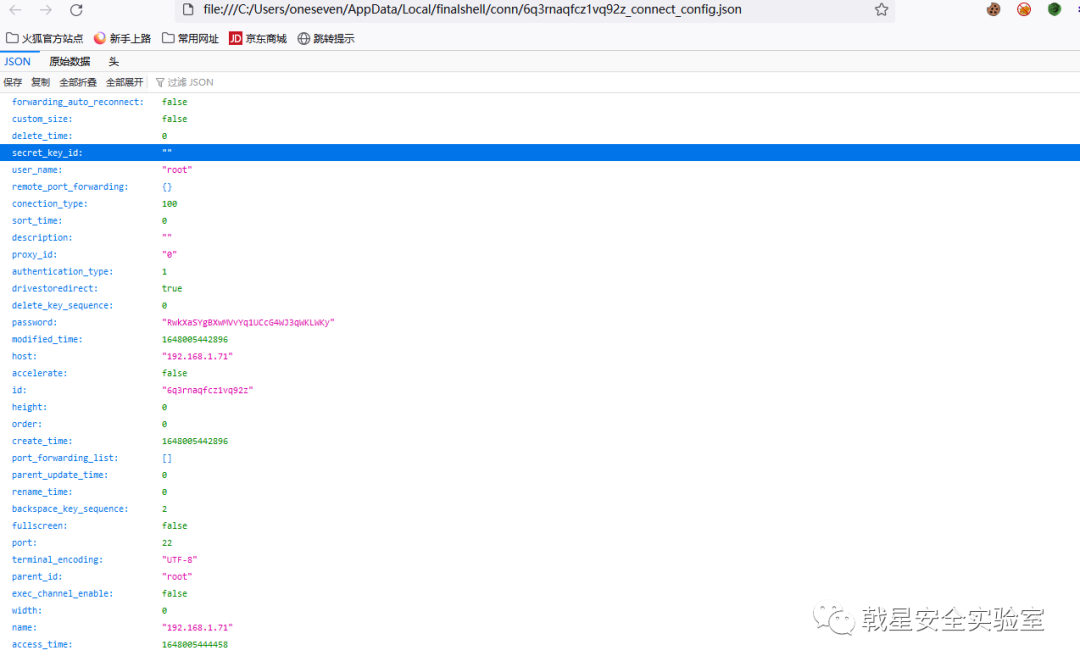Switch to the JSON tab

coord(17,61)
